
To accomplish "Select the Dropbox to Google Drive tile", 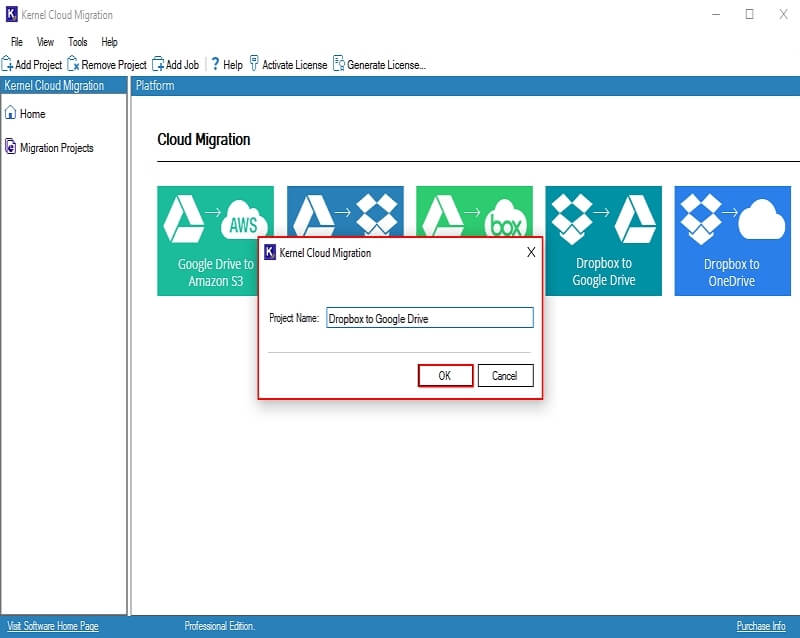I will point(604,240).
